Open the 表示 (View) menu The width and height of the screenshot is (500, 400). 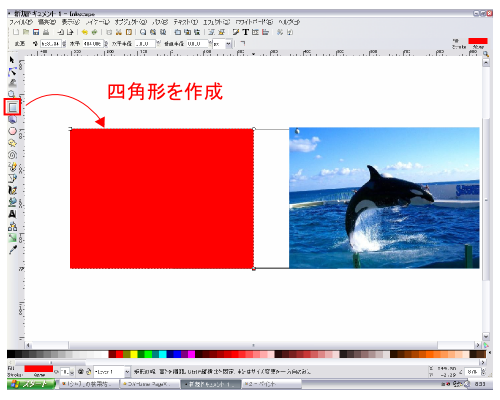click(70, 22)
